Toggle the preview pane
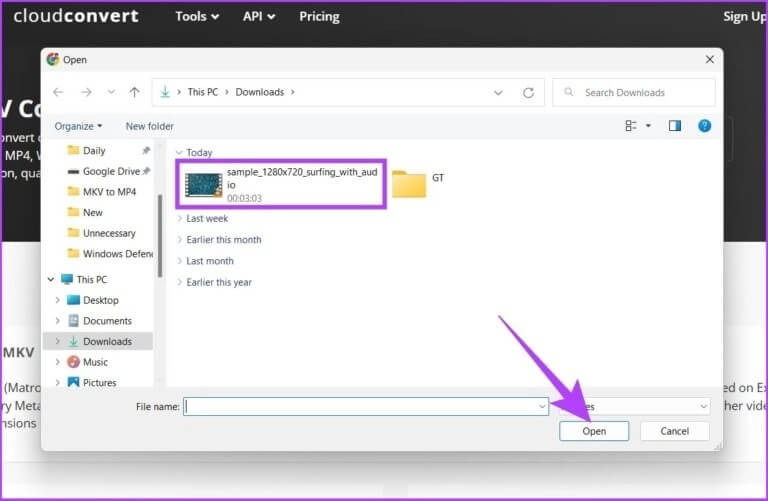This screenshot has width=768, height=501. point(674,126)
